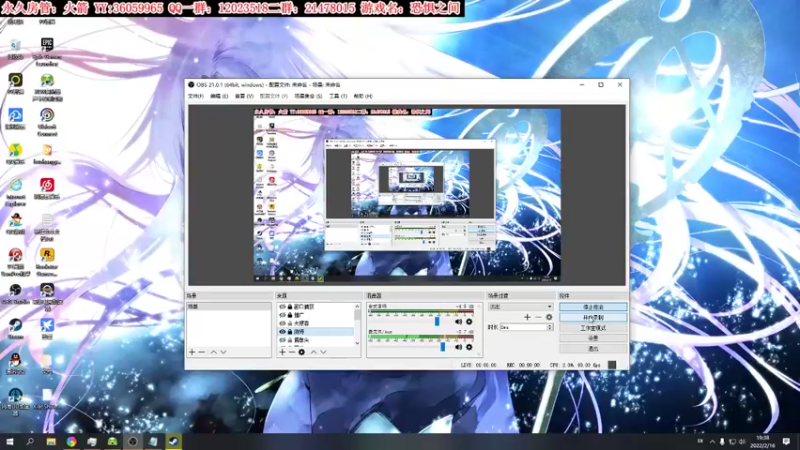Open desktop audio channel settings gear
Screen dimensions: 800x450
(x=469, y=321)
